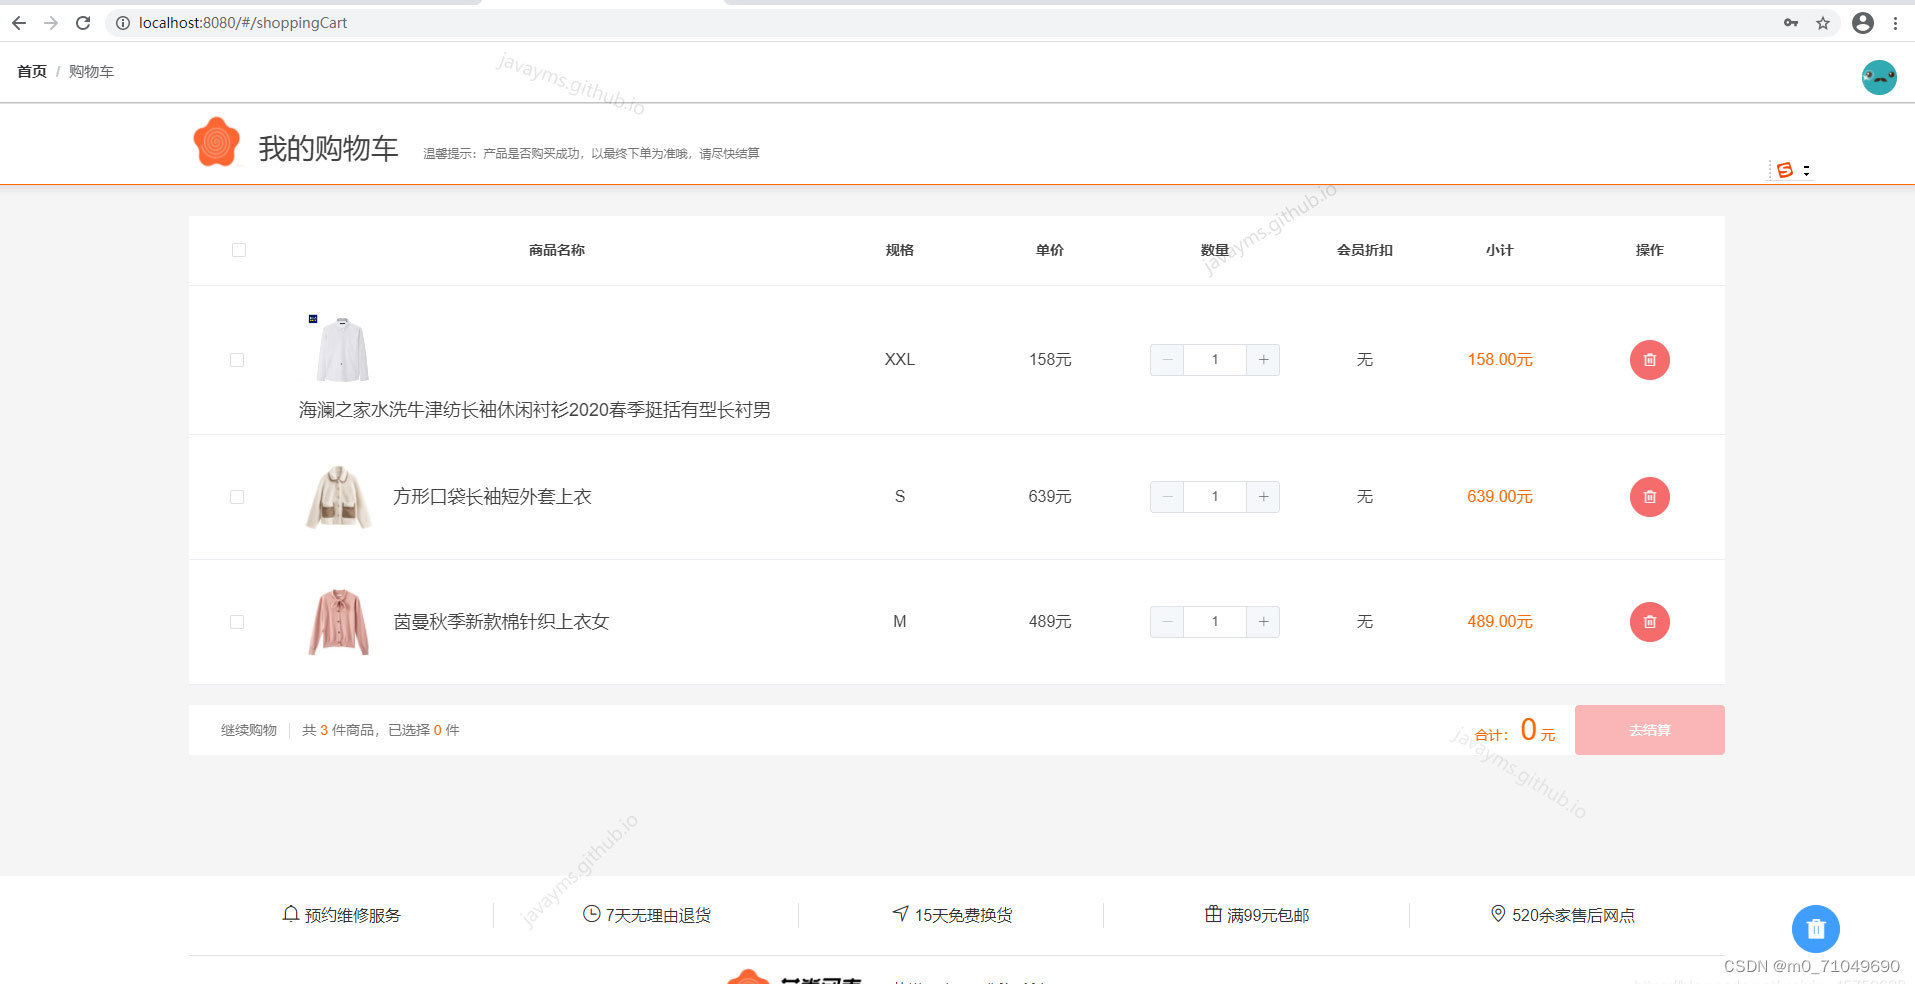Open the small dropdown arrow near the S icon
The image size is (1915, 984).
1806,170
